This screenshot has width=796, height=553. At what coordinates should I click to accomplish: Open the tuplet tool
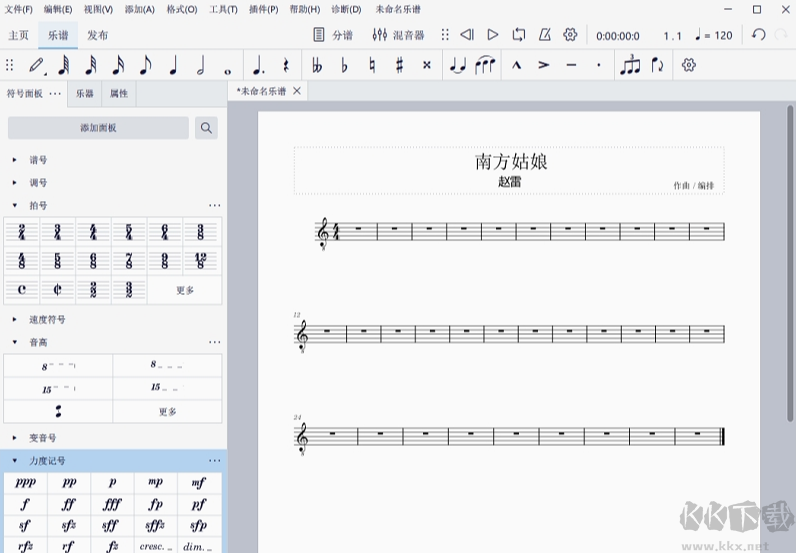(x=630, y=65)
